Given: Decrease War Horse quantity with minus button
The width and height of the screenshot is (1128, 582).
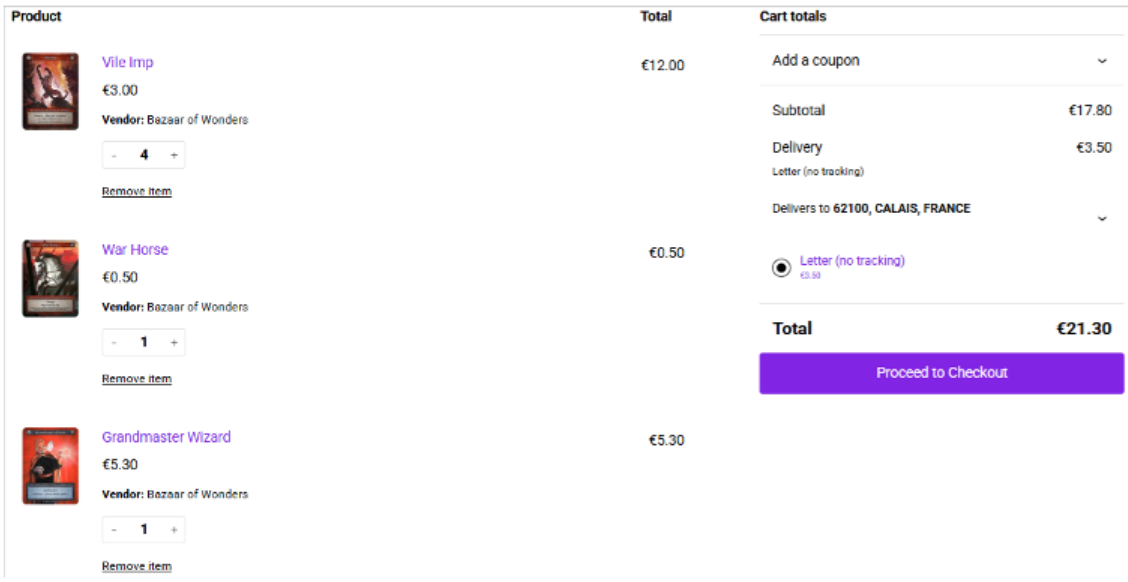Looking at the screenshot, I should coord(114,342).
